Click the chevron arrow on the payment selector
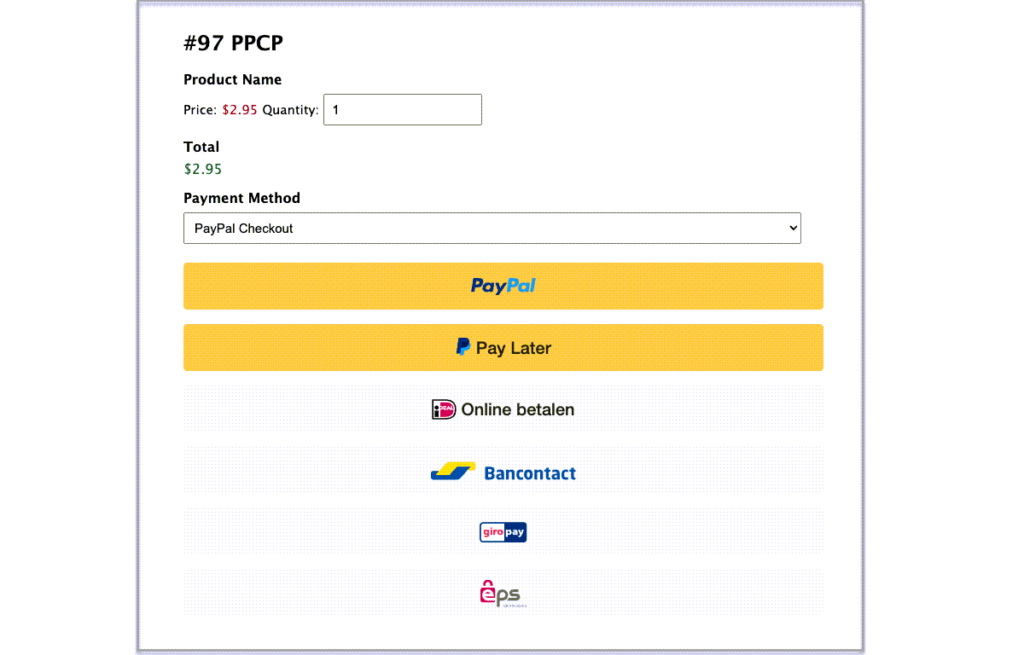 click(789, 228)
